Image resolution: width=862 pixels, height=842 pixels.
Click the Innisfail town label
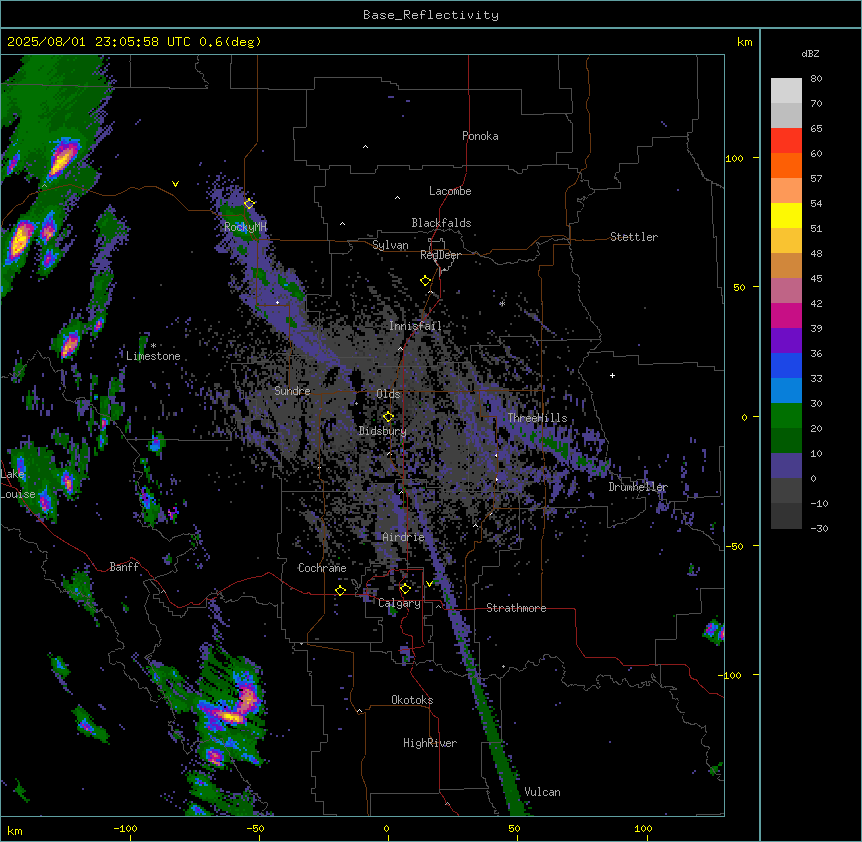415,326
